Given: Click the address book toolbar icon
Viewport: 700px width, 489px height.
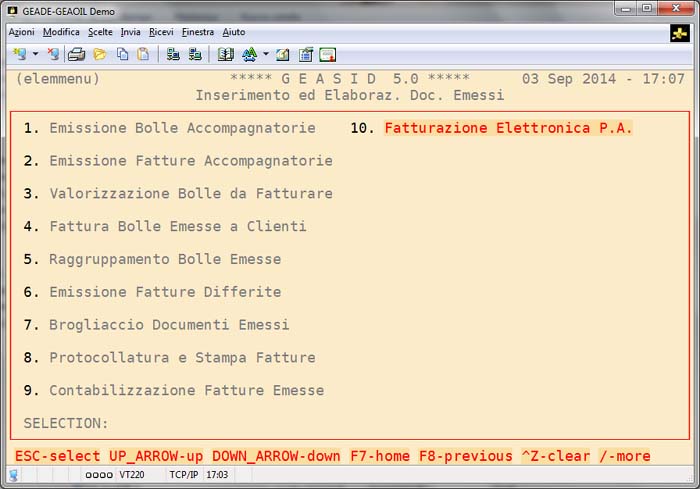Looking at the screenshot, I should [x=225, y=54].
